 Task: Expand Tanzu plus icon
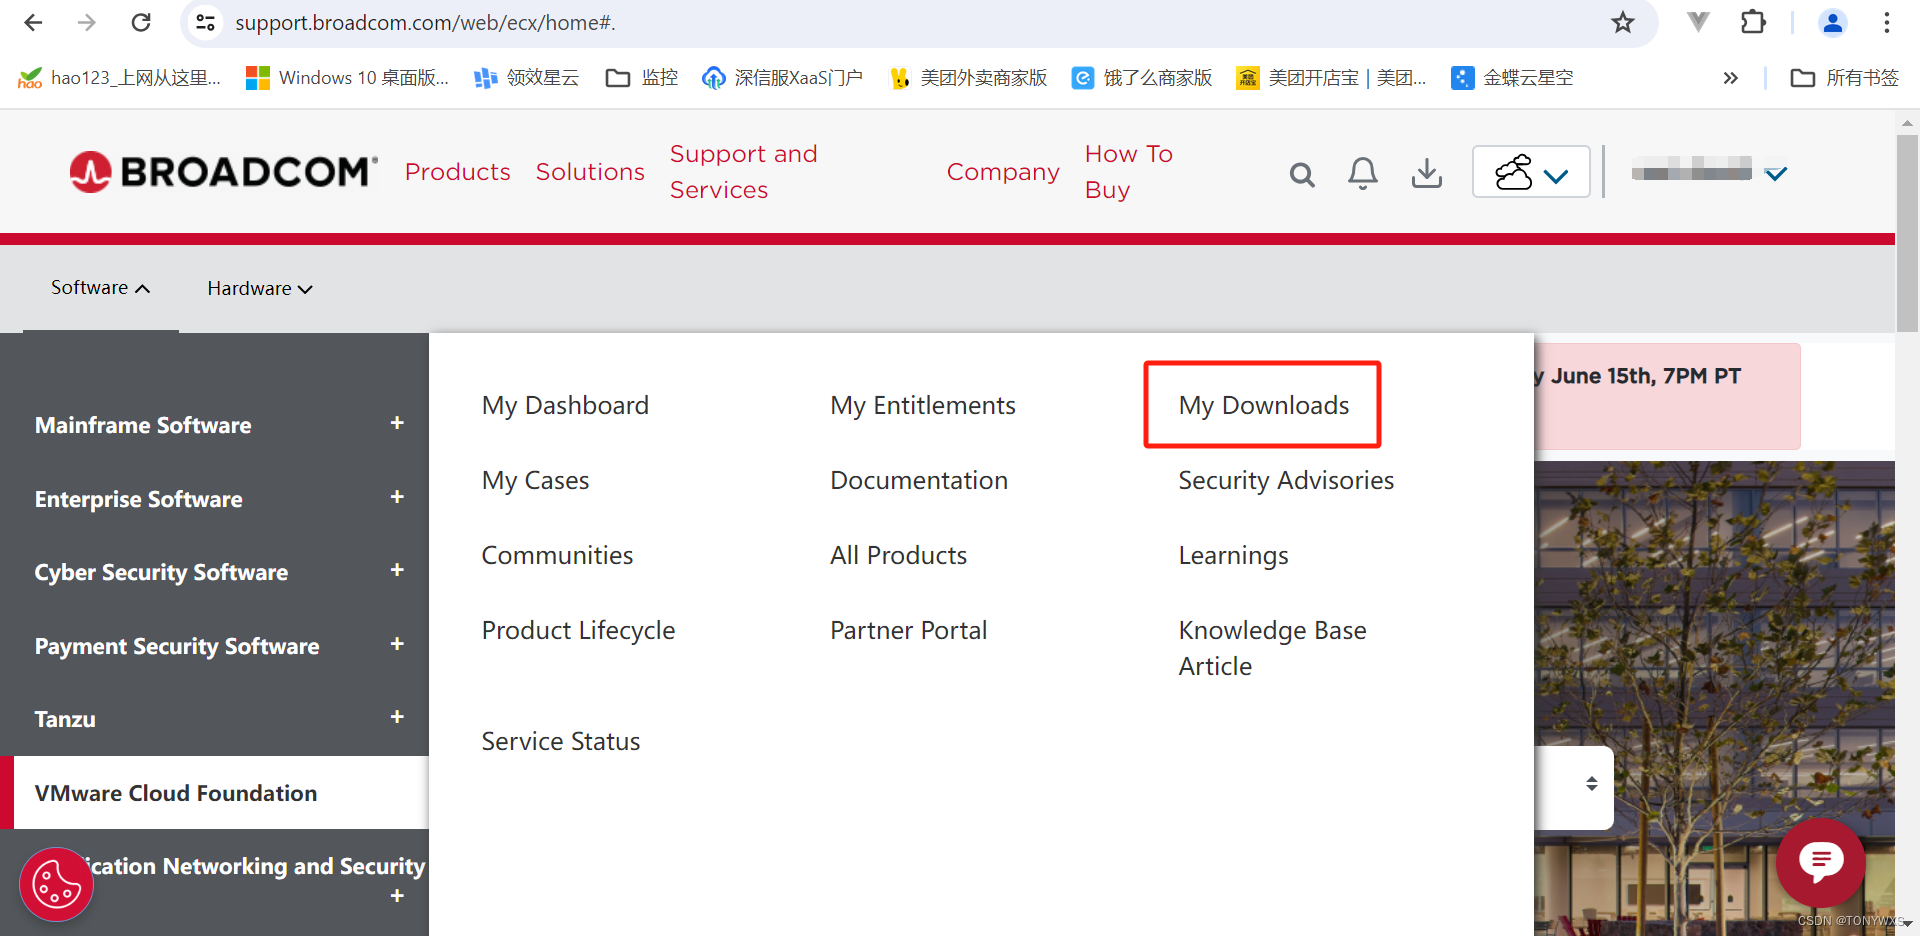397,717
